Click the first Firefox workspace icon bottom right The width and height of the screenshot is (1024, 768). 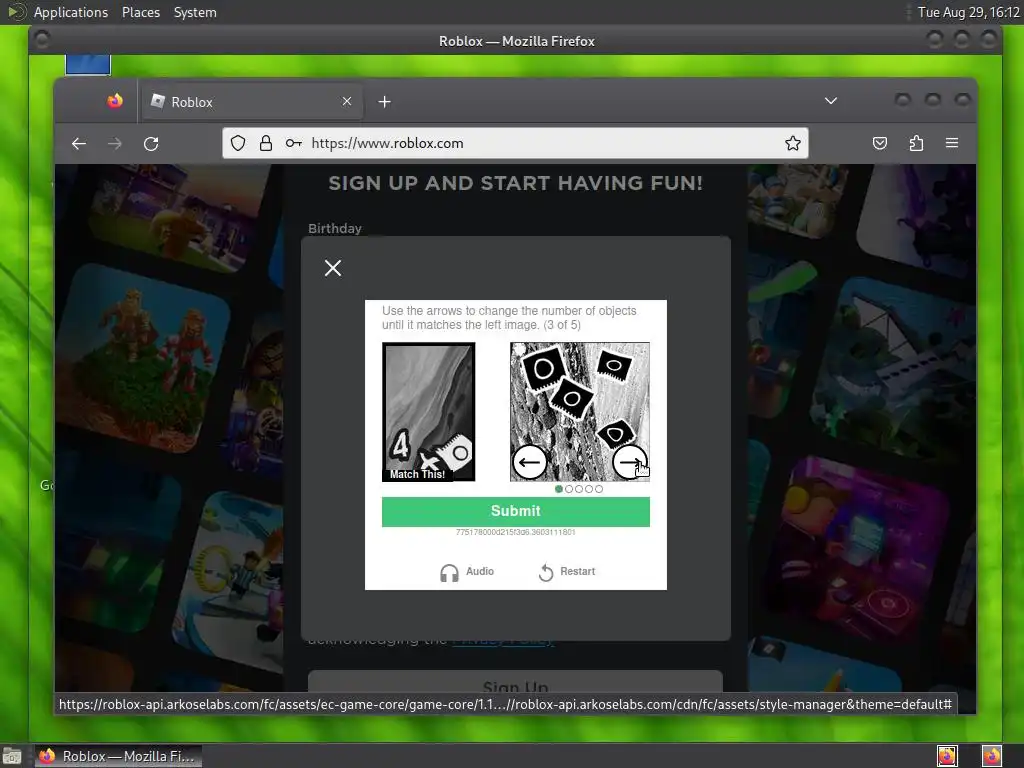947,756
